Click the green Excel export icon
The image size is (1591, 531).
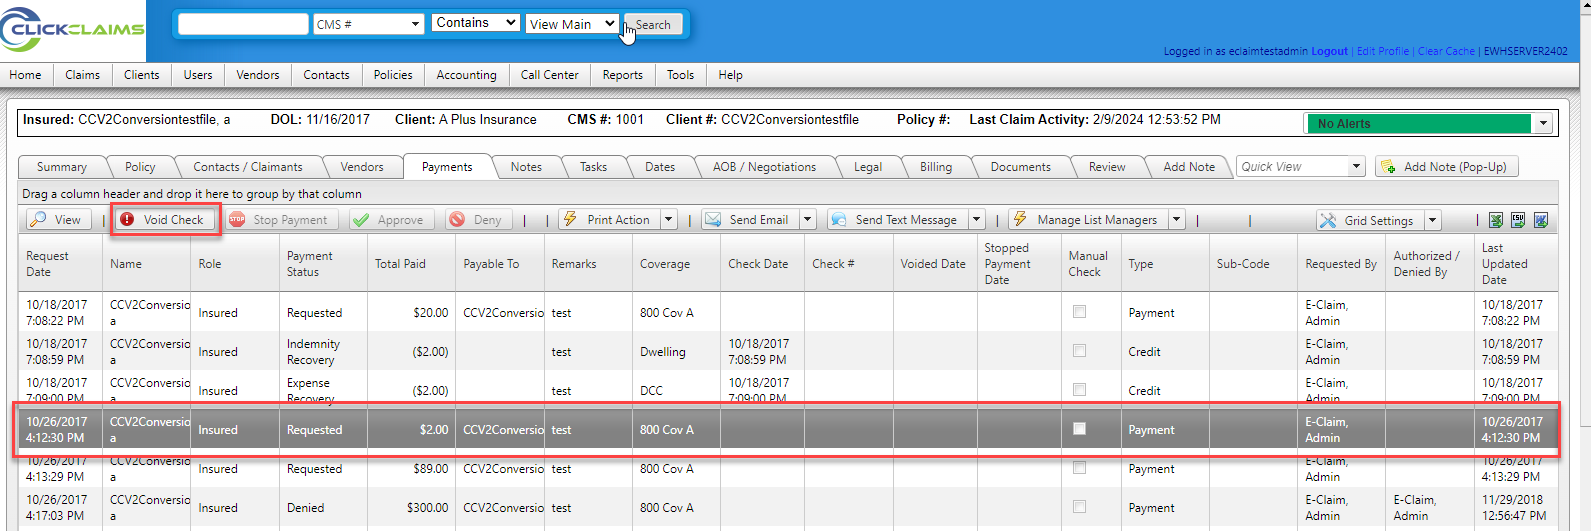click(1496, 221)
